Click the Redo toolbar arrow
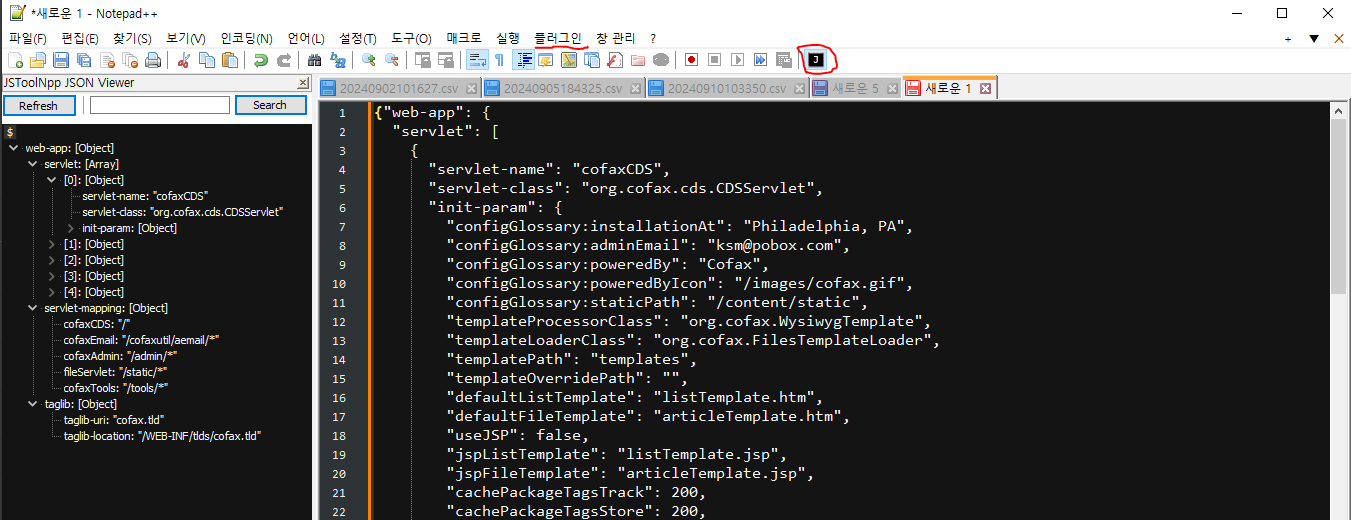 point(284,60)
